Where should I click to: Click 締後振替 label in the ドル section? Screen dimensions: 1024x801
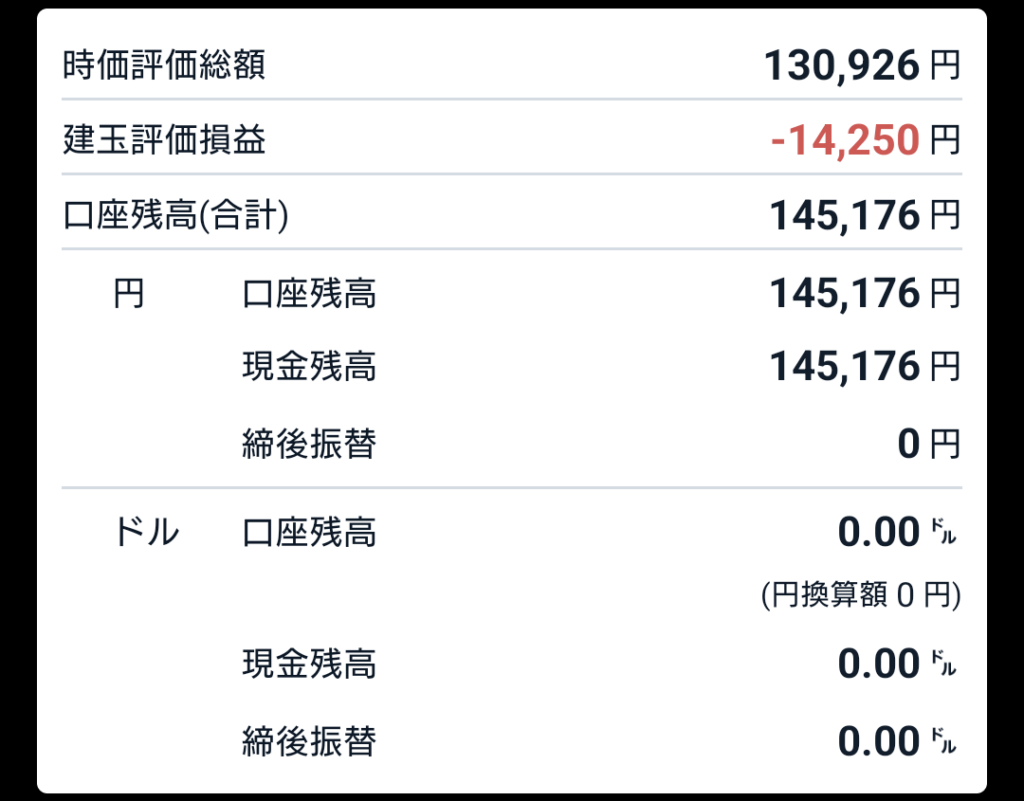tap(309, 741)
